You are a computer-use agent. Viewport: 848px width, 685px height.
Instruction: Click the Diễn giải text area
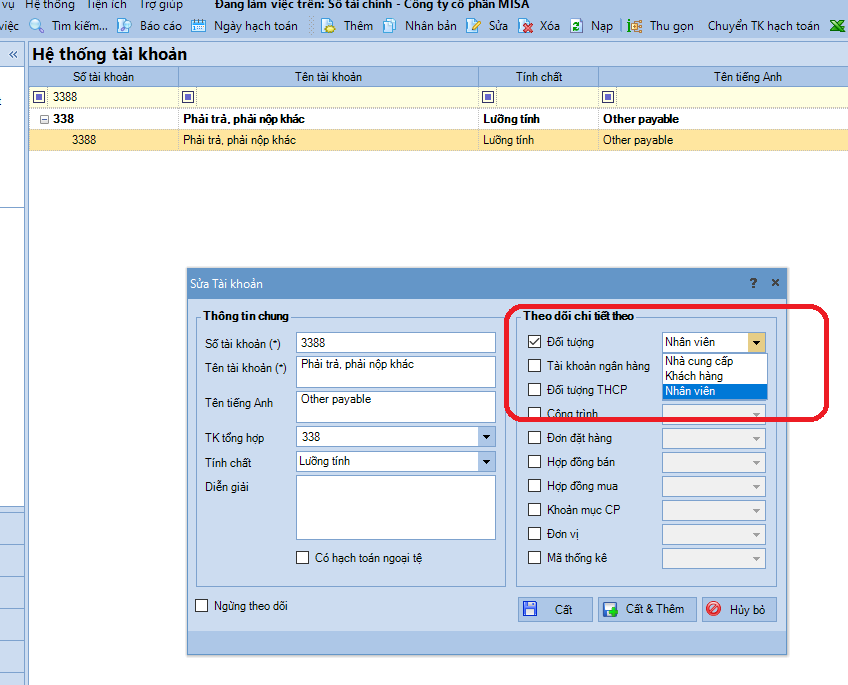click(x=395, y=507)
